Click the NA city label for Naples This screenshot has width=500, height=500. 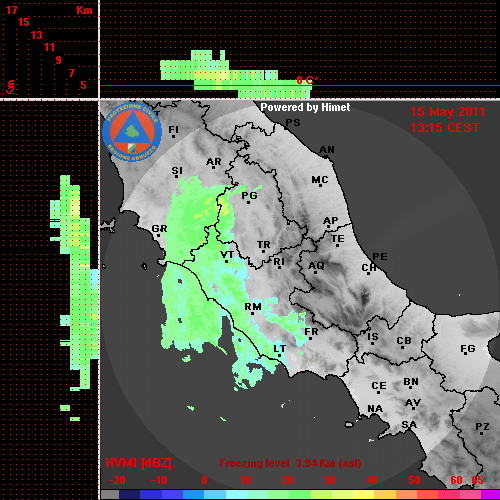pyautogui.click(x=375, y=409)
